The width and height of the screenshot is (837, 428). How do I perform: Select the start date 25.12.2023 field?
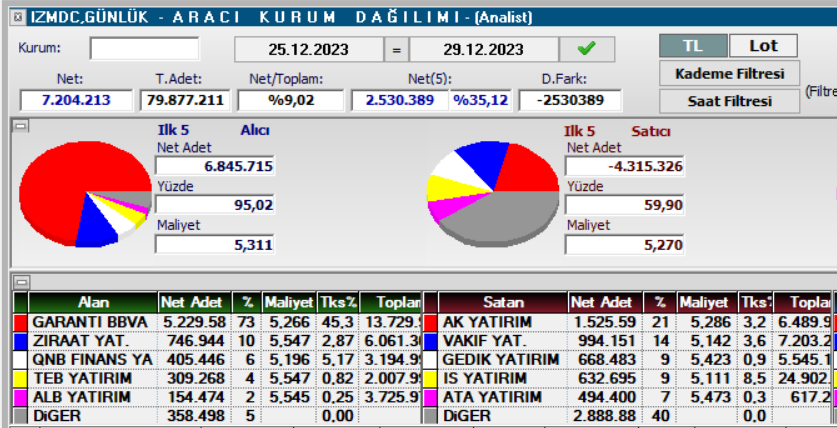pos(309,50)
